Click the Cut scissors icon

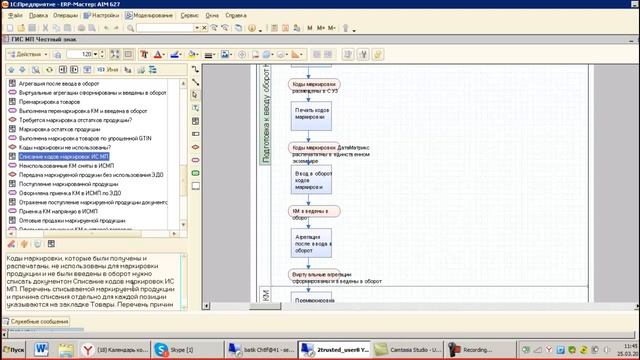coord(45,28)
